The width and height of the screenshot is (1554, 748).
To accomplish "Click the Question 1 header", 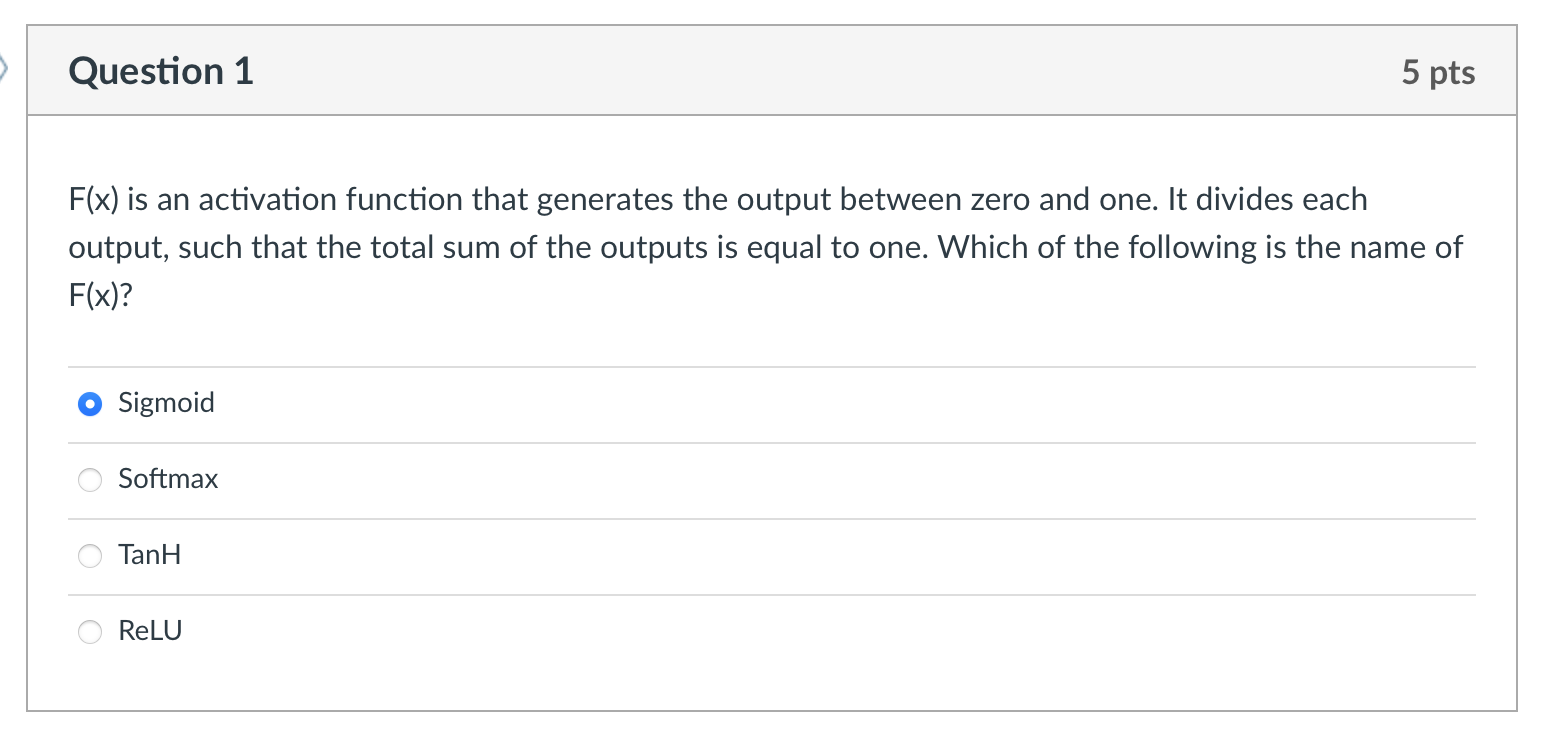I will pos(160,71).
